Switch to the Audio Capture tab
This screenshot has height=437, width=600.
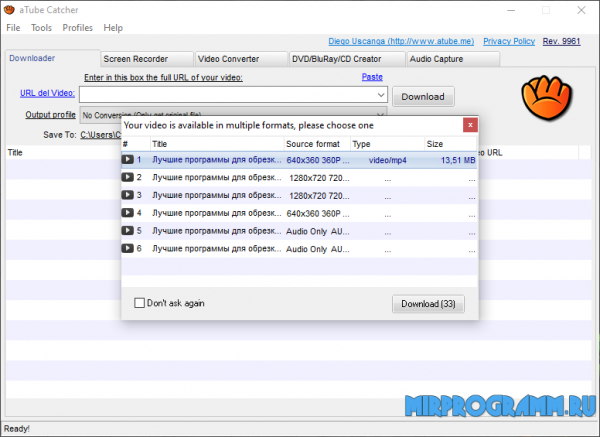[453, 59]
